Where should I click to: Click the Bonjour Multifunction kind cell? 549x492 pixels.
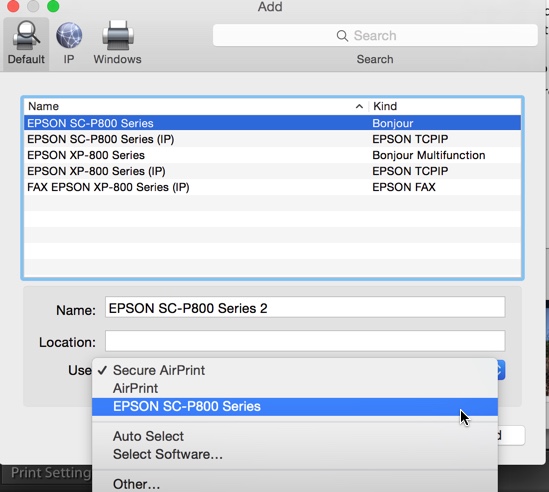429,155
